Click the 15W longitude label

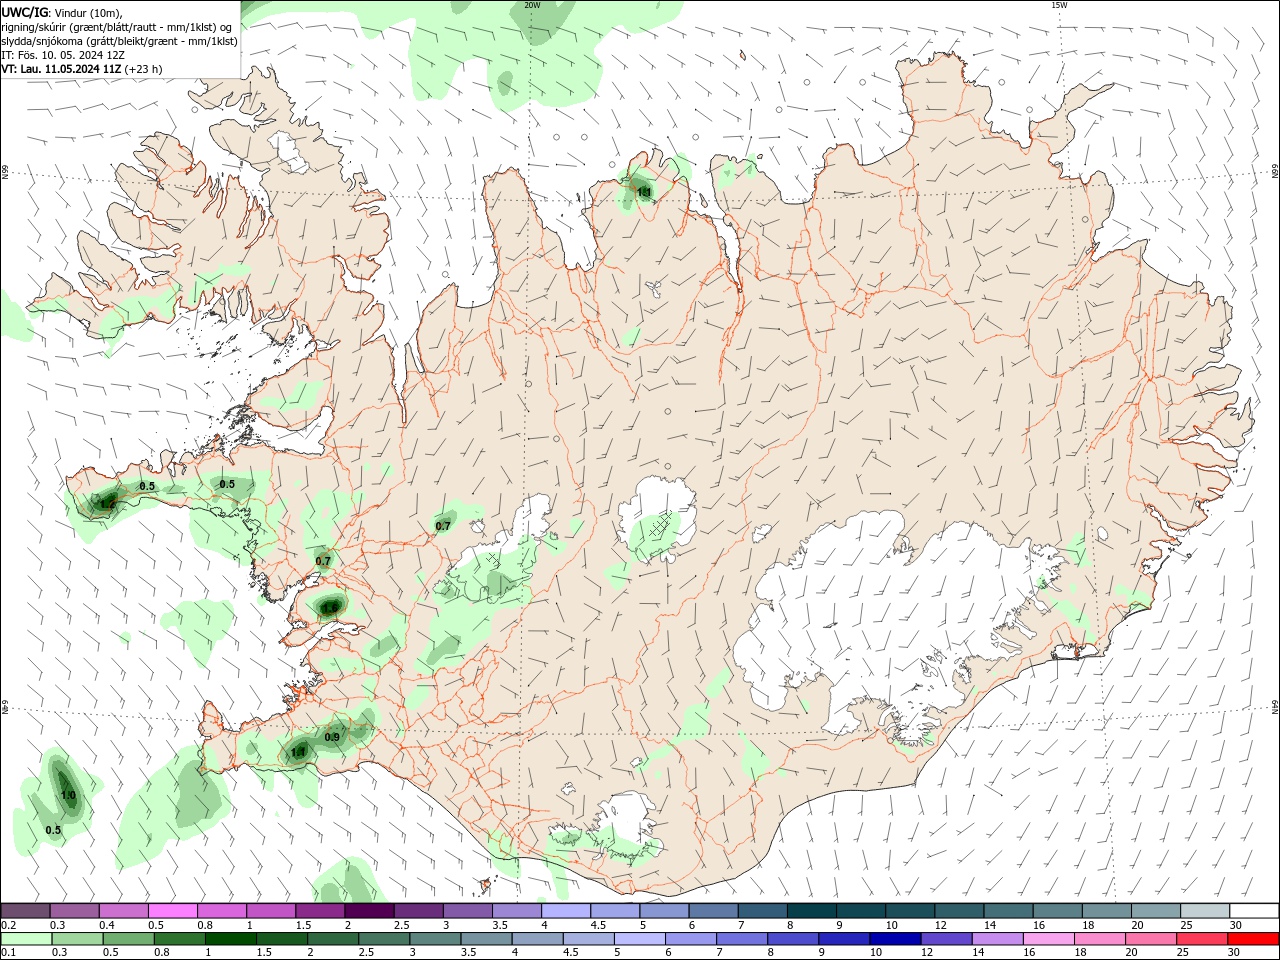[x=1059, y=5]
